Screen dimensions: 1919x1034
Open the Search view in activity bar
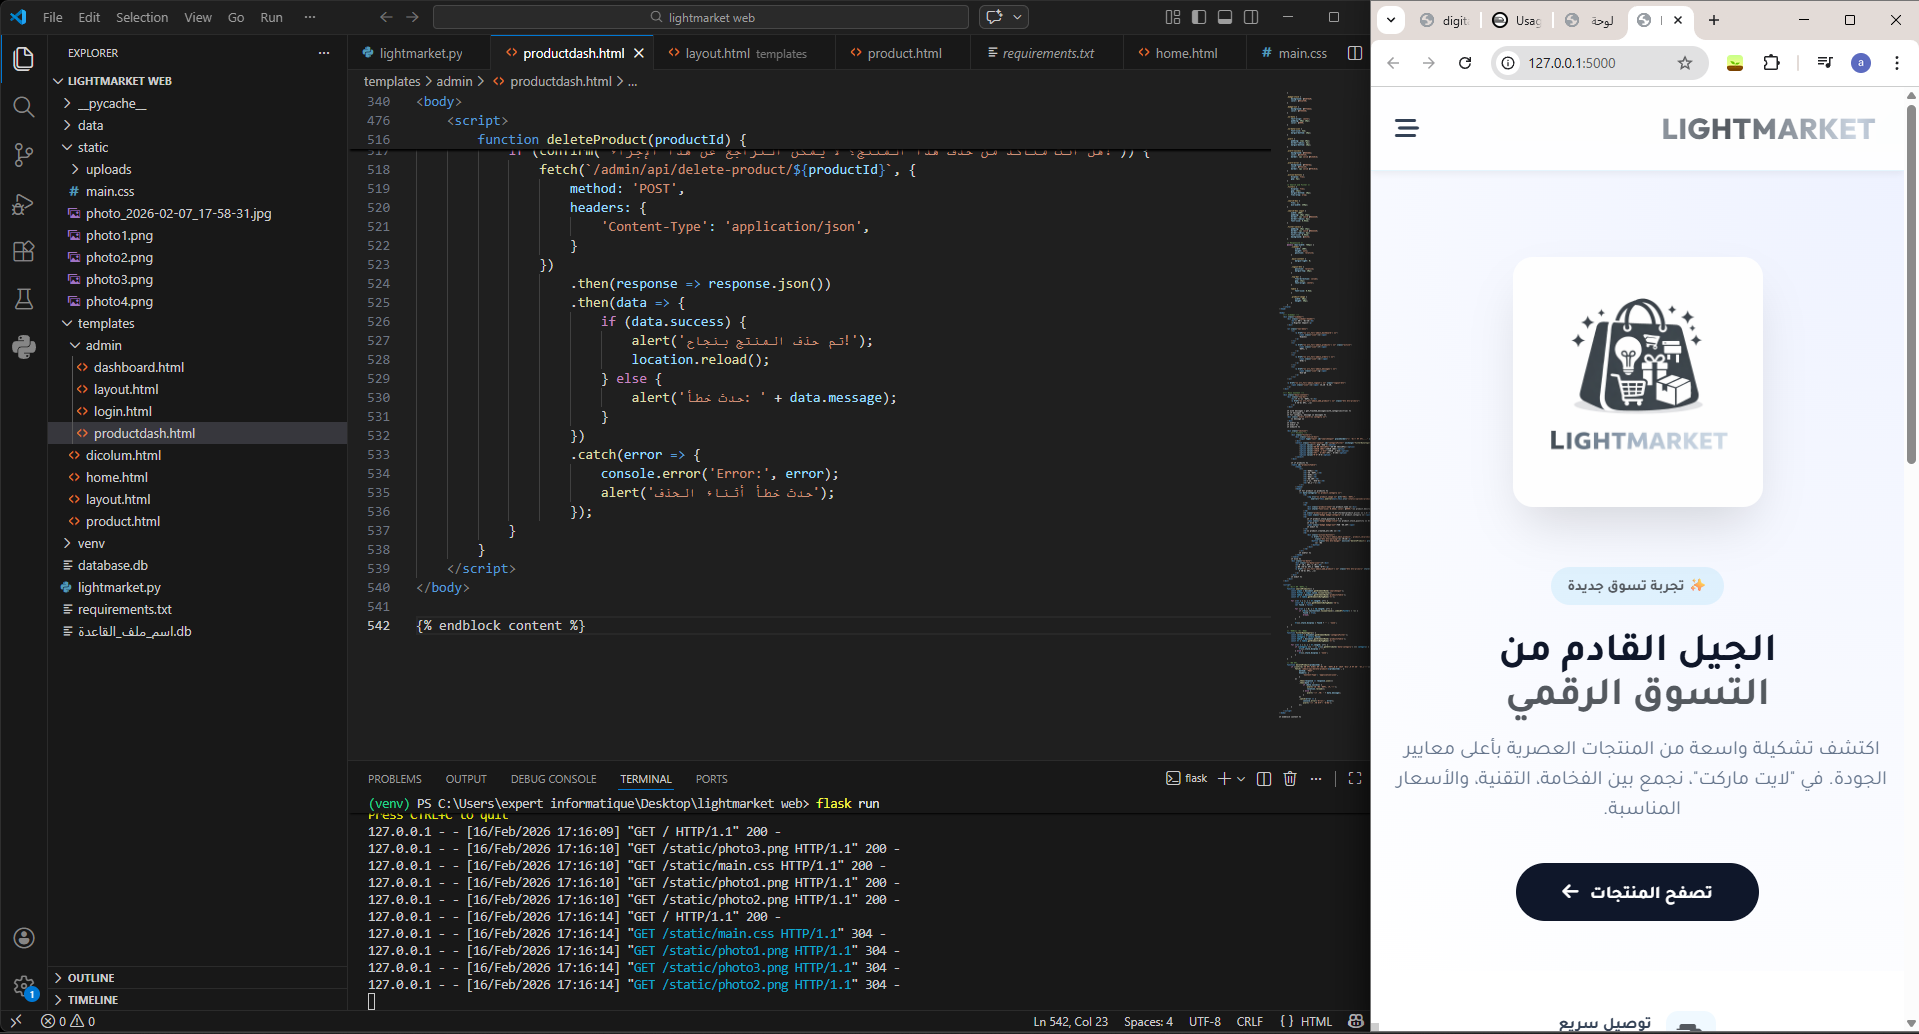click(x=24, y=106)
